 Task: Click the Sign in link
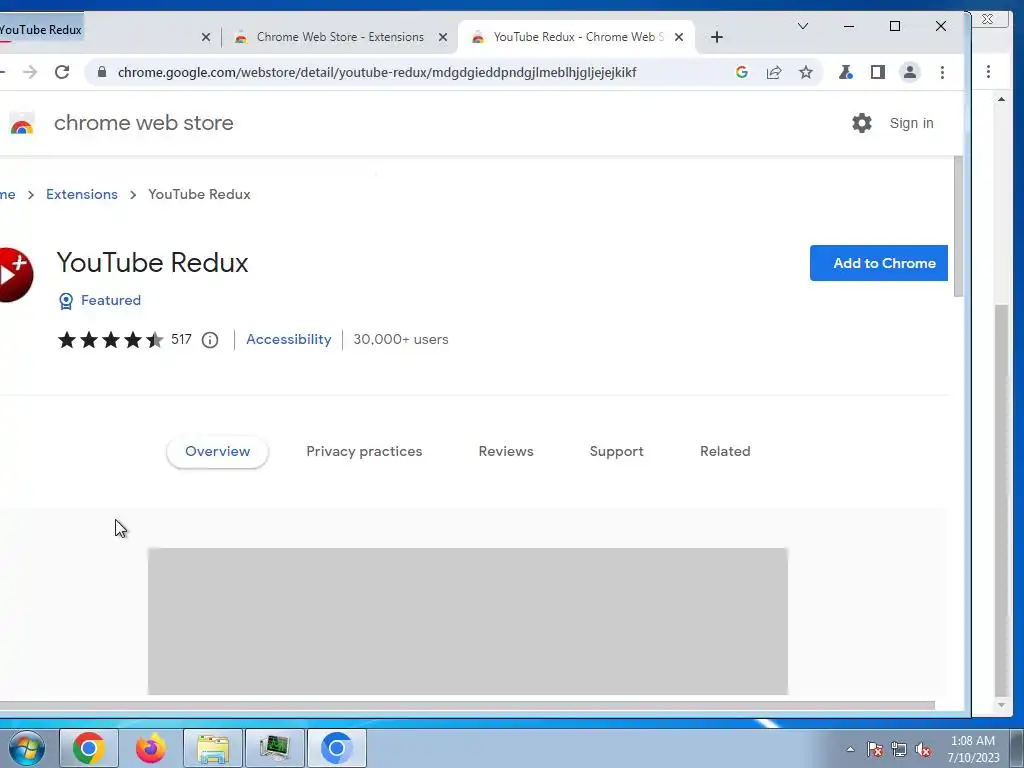click(911, 123)
